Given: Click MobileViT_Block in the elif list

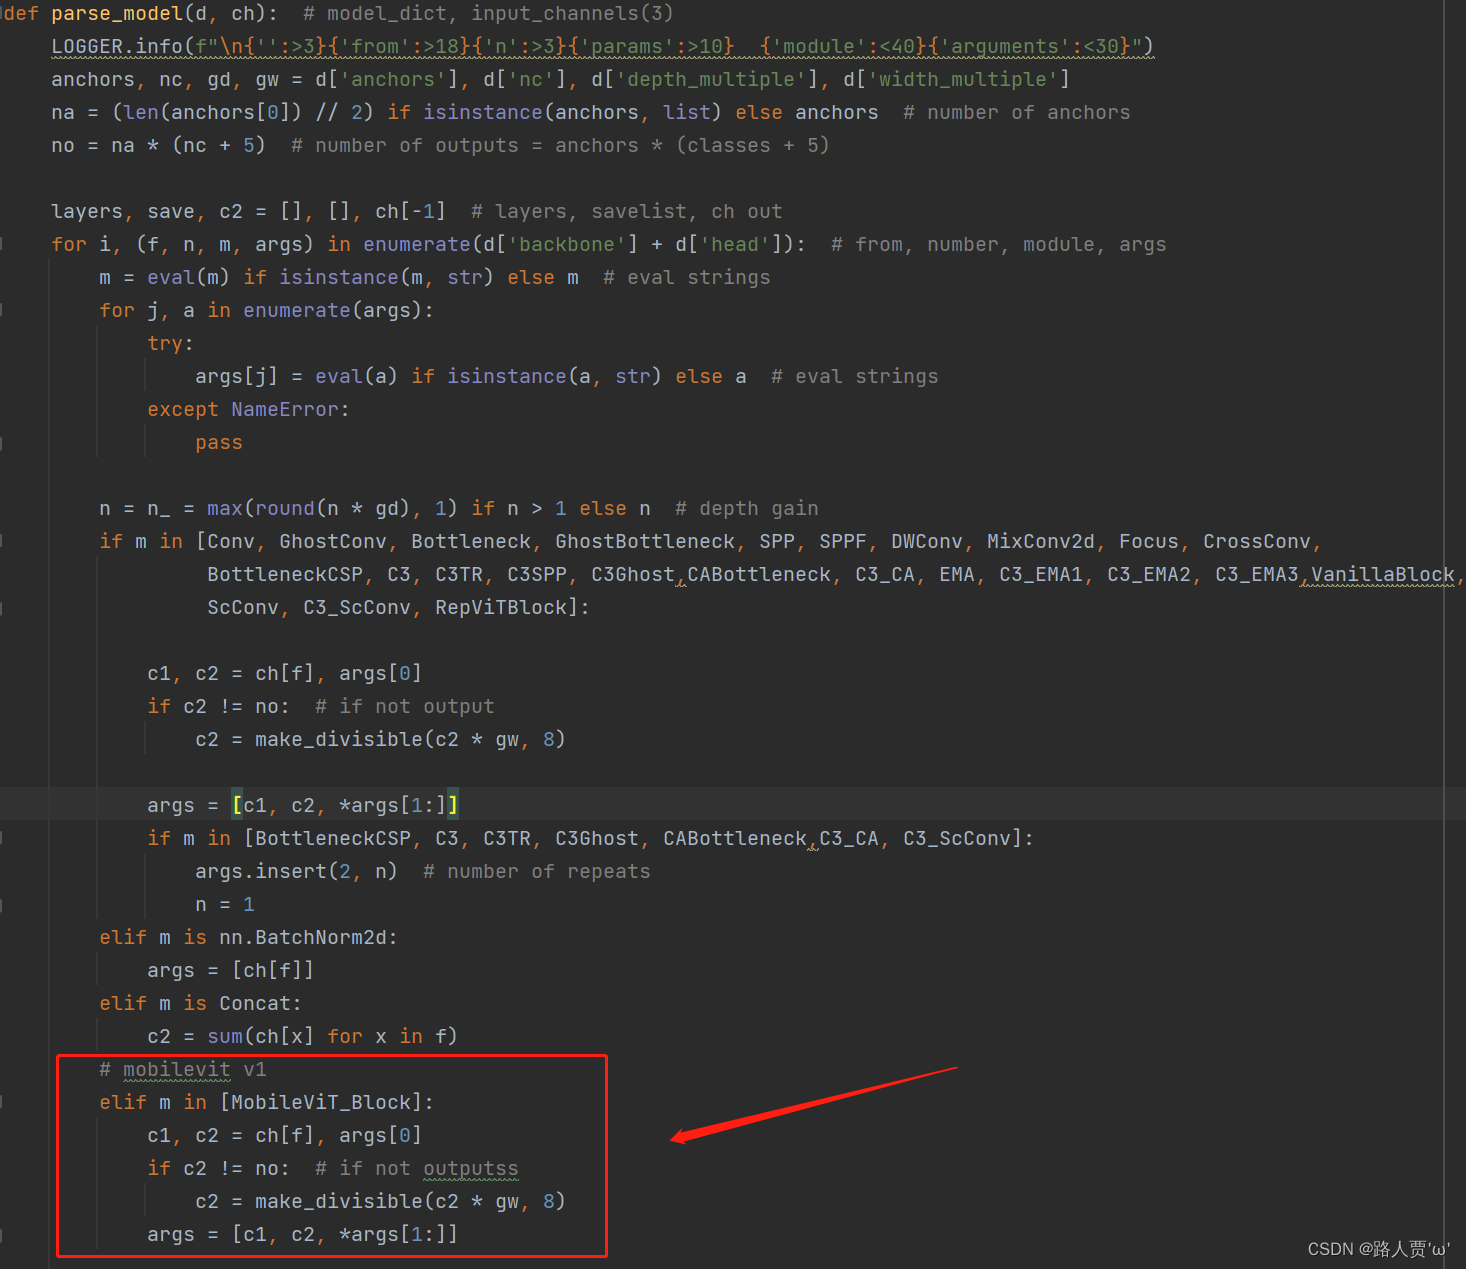Looking at the screenshot, I should point(321,1102).
